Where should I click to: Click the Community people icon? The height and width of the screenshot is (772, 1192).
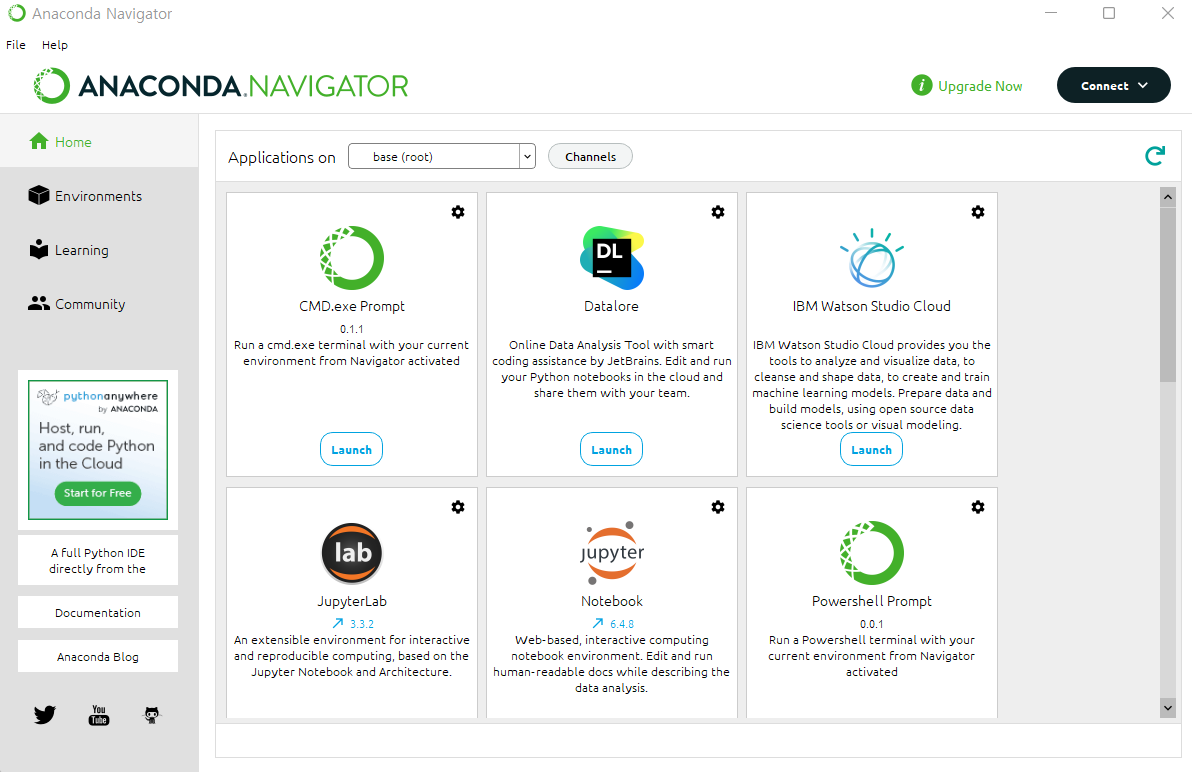pyautogui.click(x=39, y=303)
